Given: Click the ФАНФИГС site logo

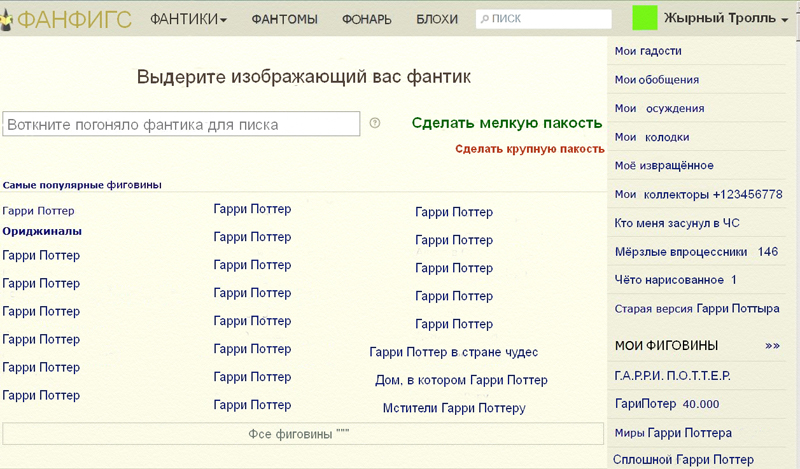Looking at the screenshot, I should click(x=66, y=19).
